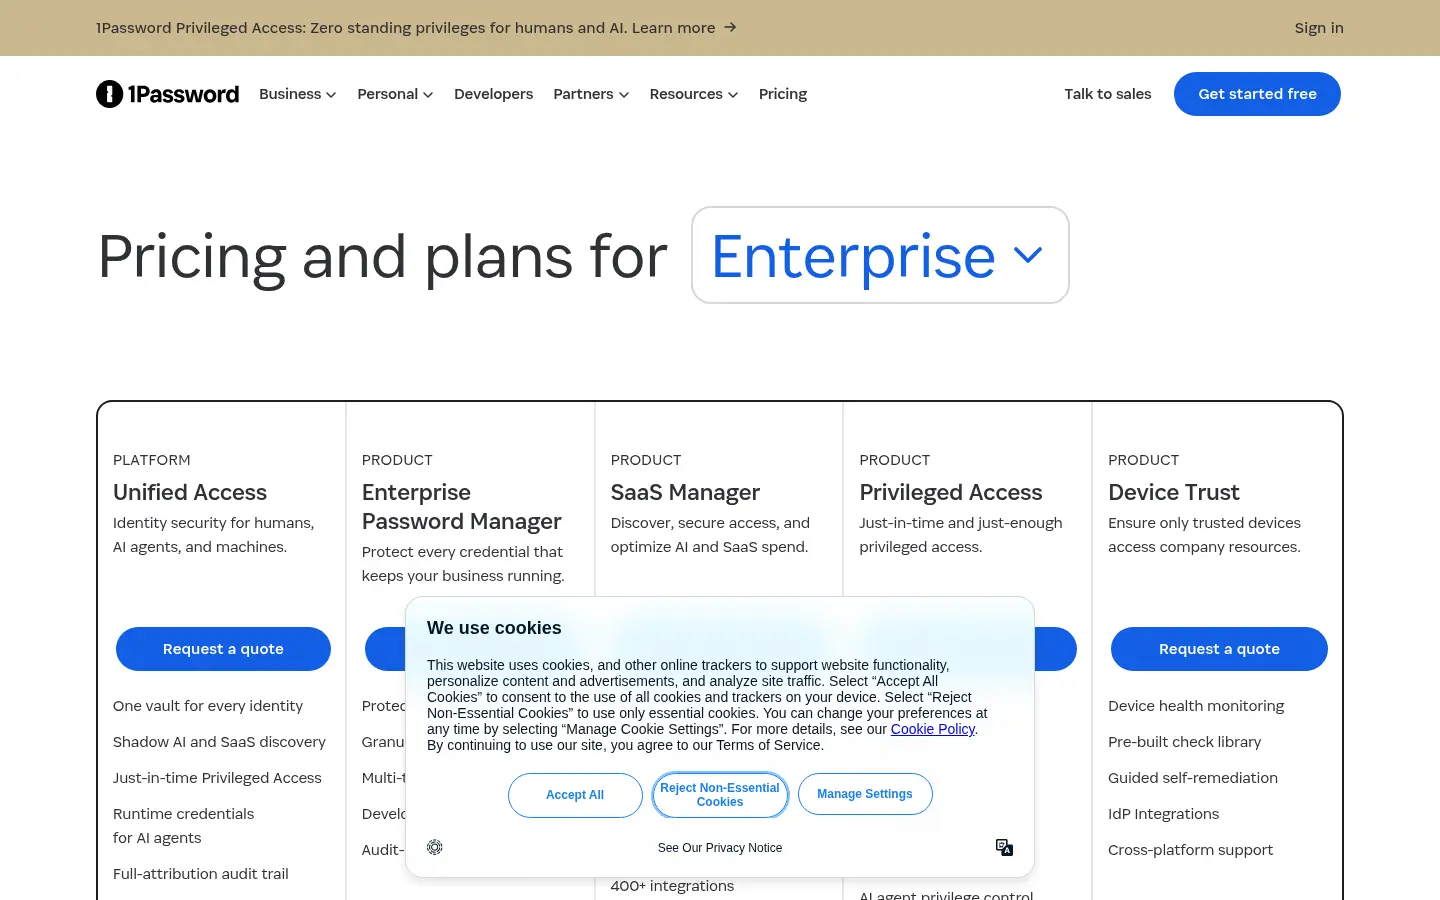Click the Enterprise Password Manager heading

[462, 507]
